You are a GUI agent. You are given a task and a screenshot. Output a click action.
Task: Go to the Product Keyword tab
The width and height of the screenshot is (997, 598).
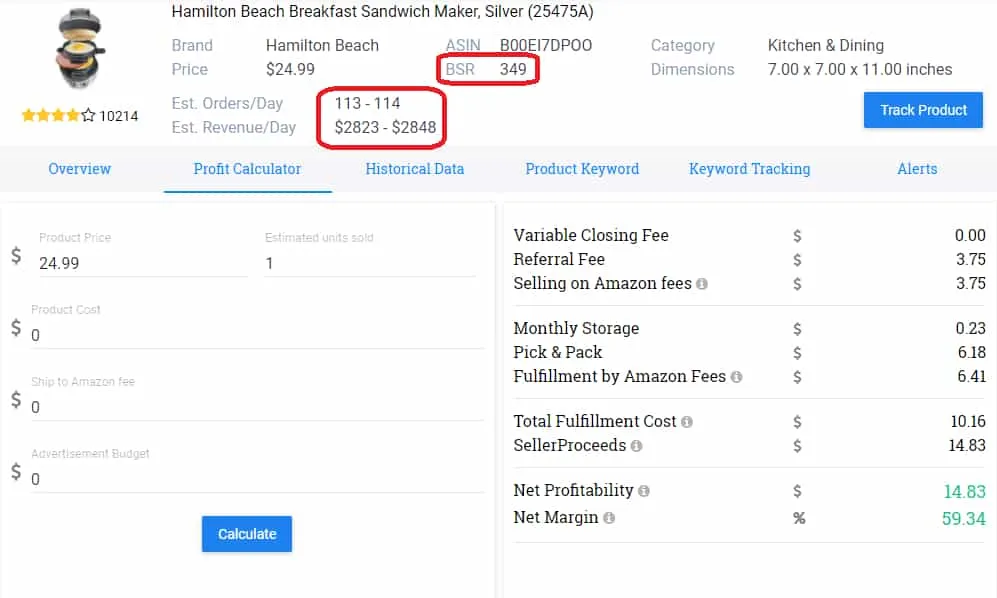point(582,169)
